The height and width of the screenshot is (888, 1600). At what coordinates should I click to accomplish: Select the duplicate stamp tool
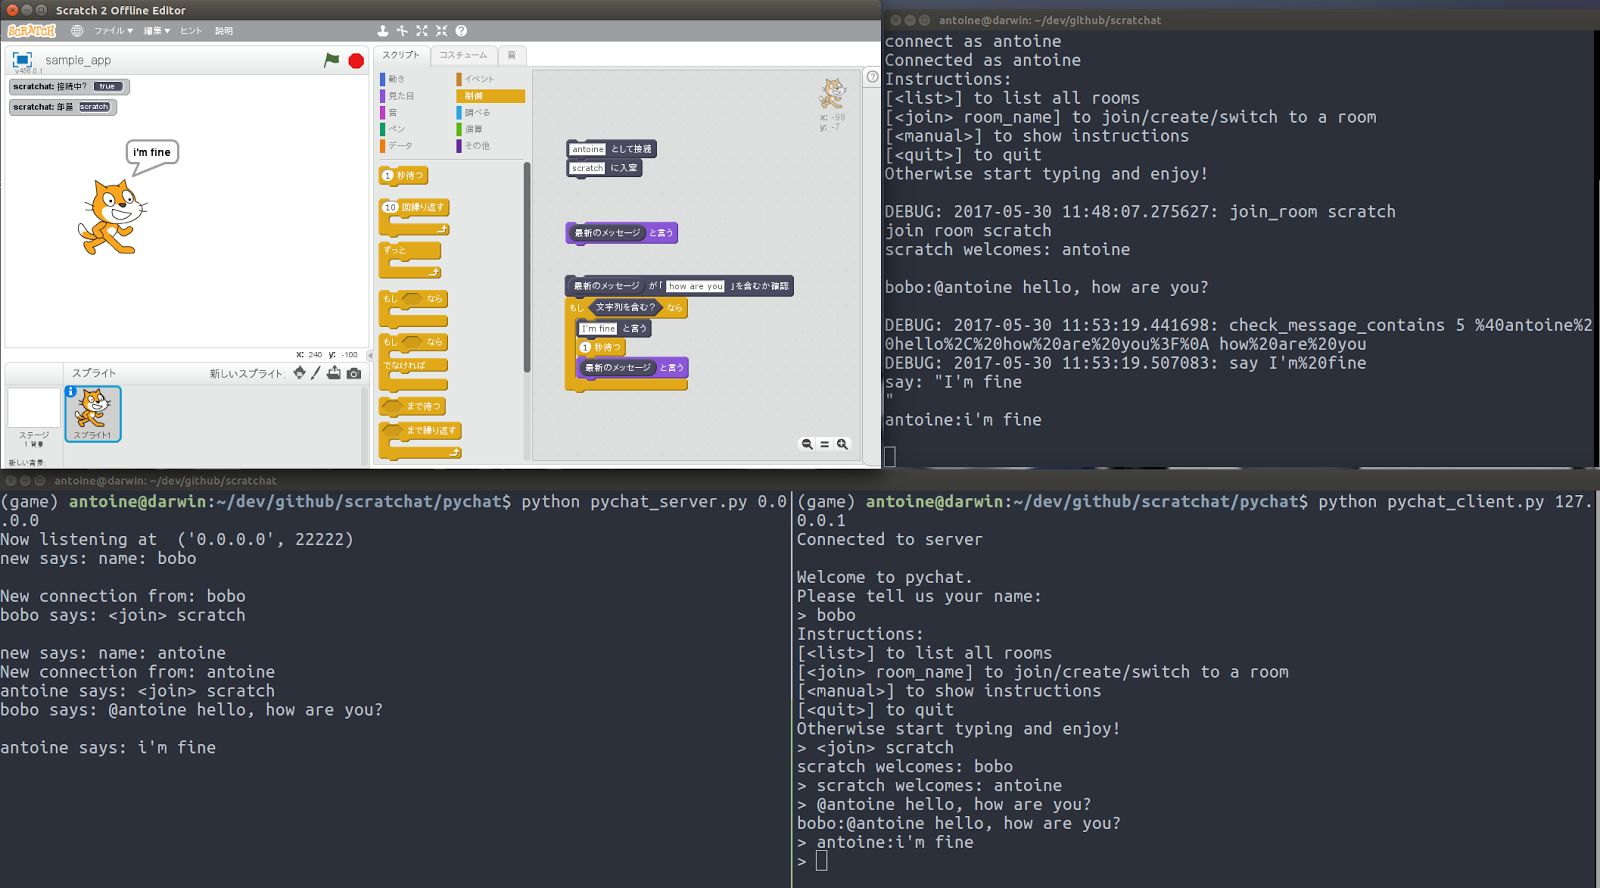pos(382,31)
